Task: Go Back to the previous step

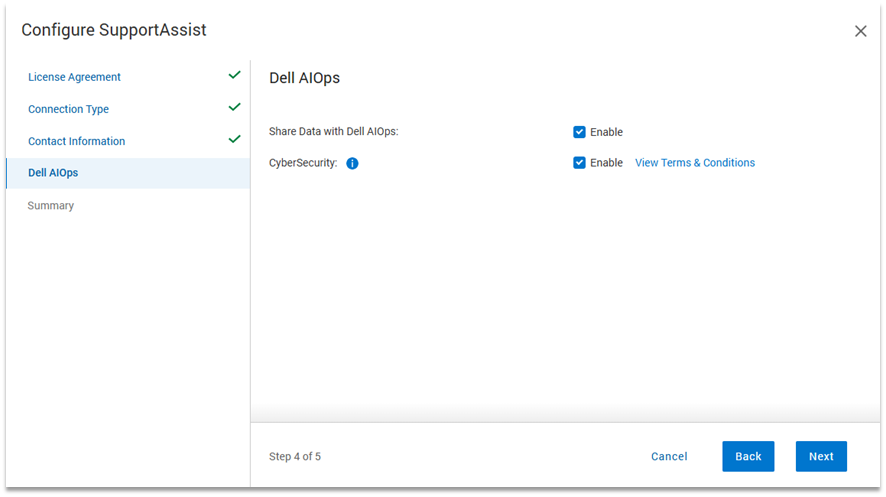Action: tap(748, 456)
